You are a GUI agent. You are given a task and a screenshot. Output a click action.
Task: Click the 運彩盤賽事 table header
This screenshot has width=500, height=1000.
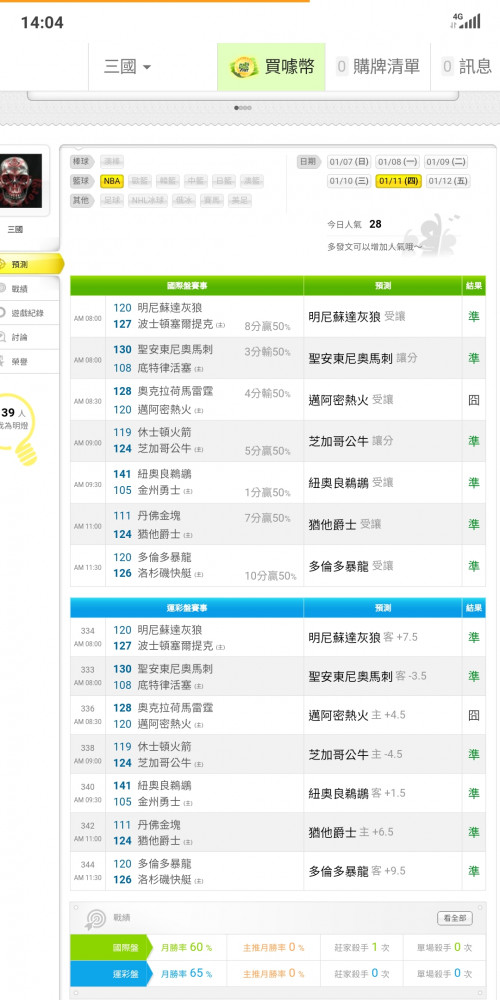(187, 608)
